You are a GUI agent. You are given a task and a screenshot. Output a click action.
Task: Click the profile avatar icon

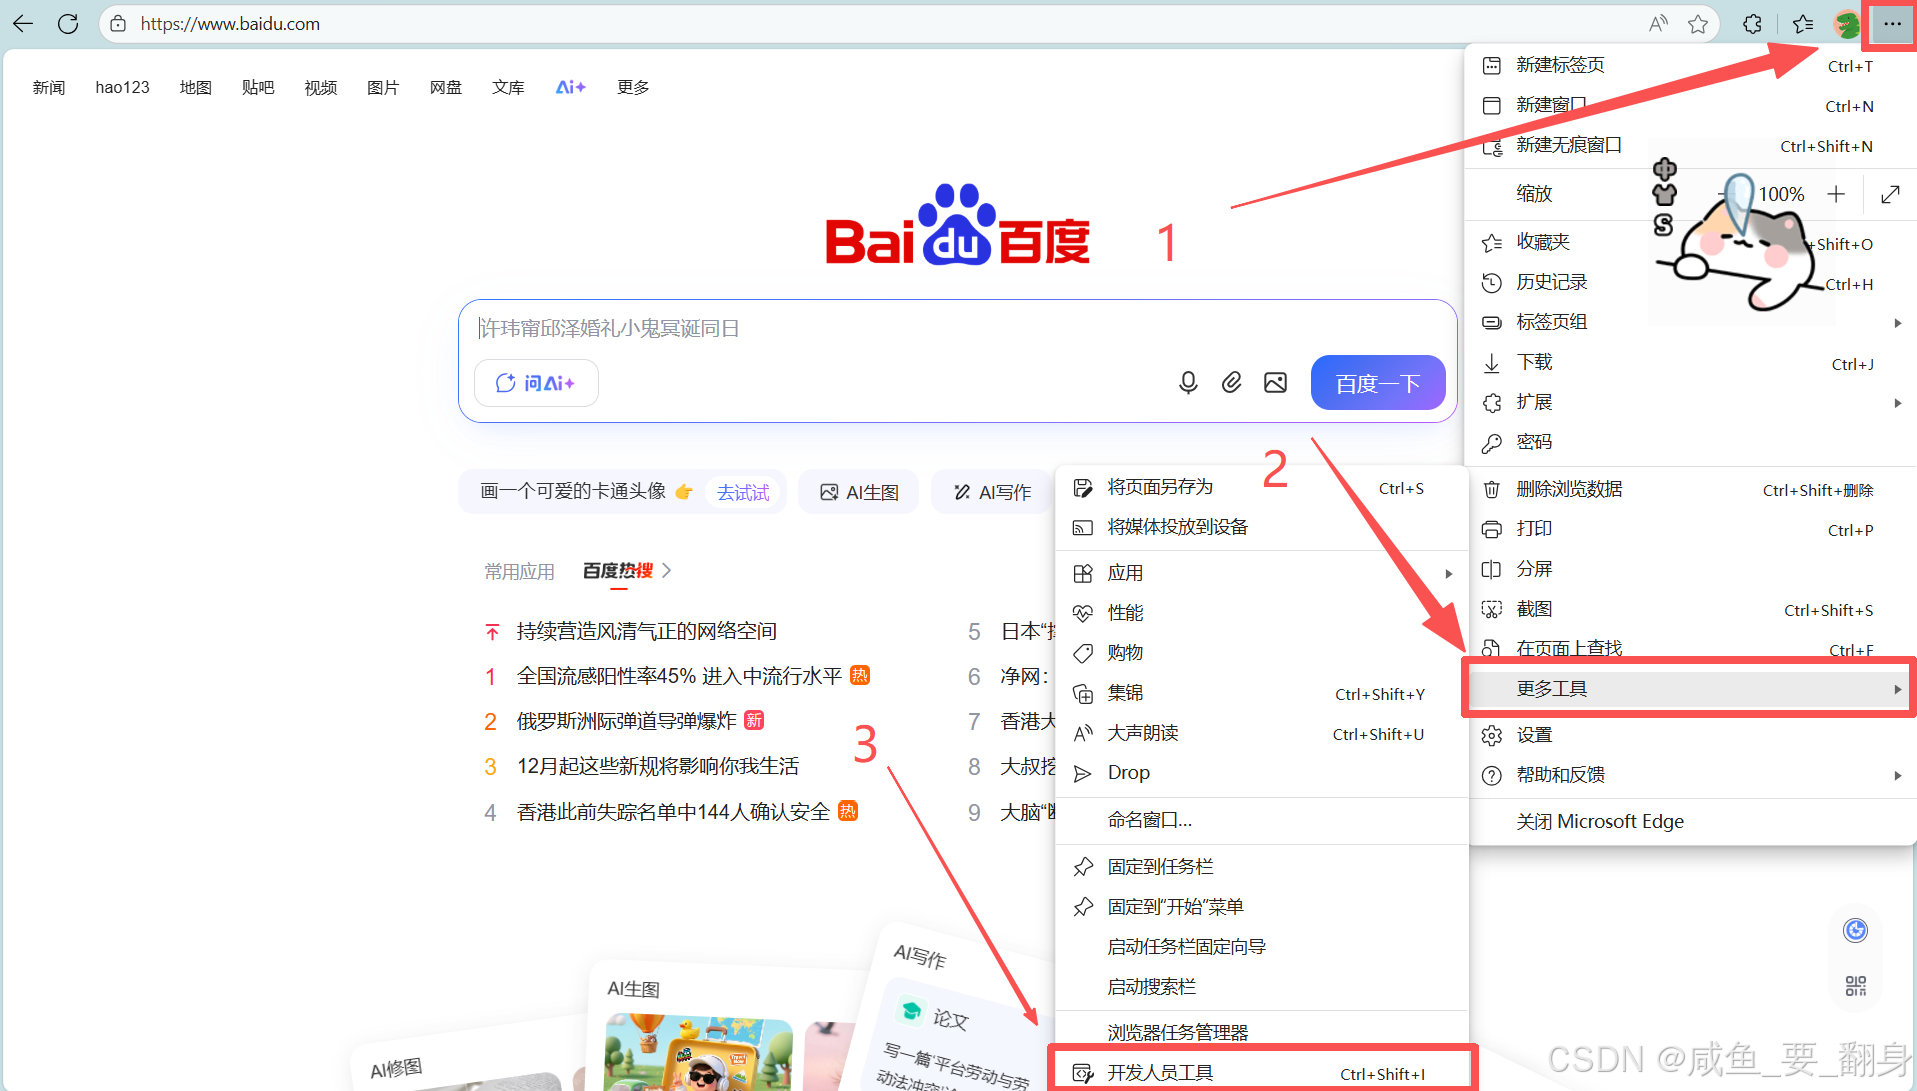(1846, 24)
